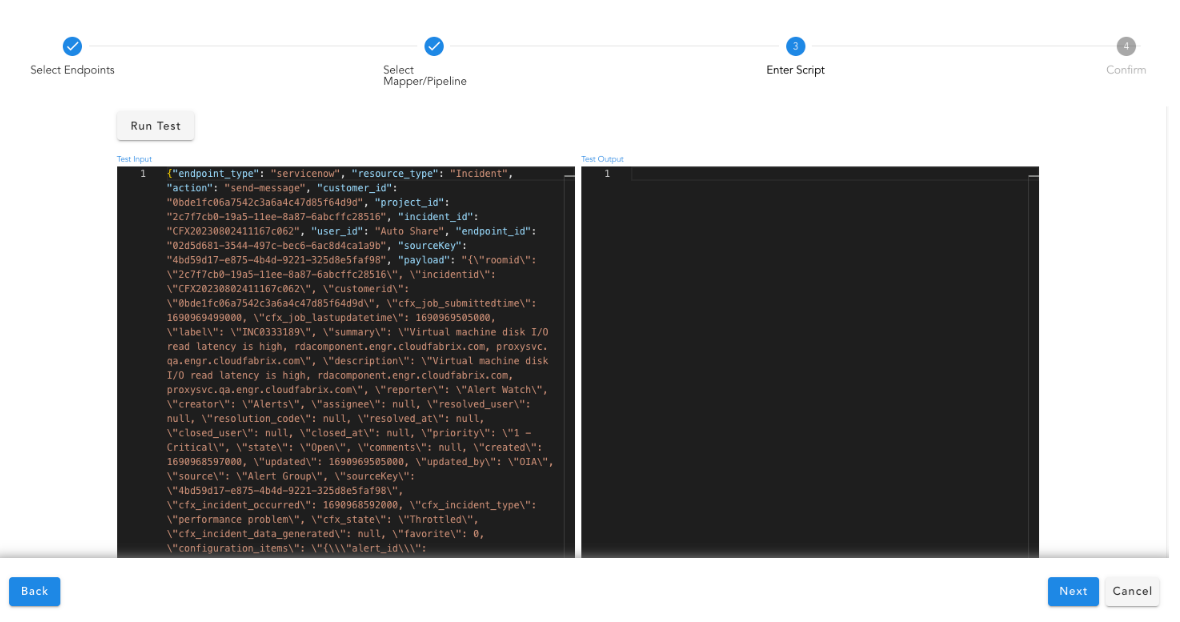Click the Select Endpoints checkmark step icon
The image size is (1180, 622).
pos(72,46)
